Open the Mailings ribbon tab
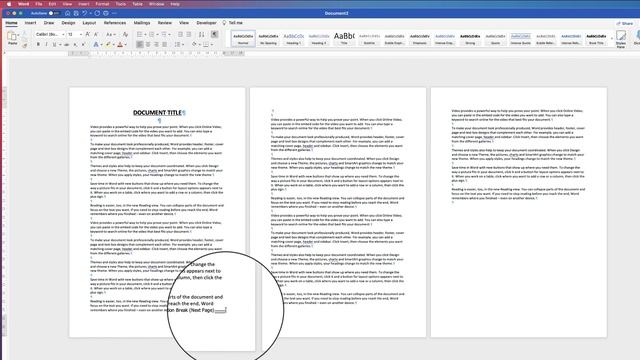The width and height of the screenshot is (640, 360). pyautogui.click(x=142, y=23)
